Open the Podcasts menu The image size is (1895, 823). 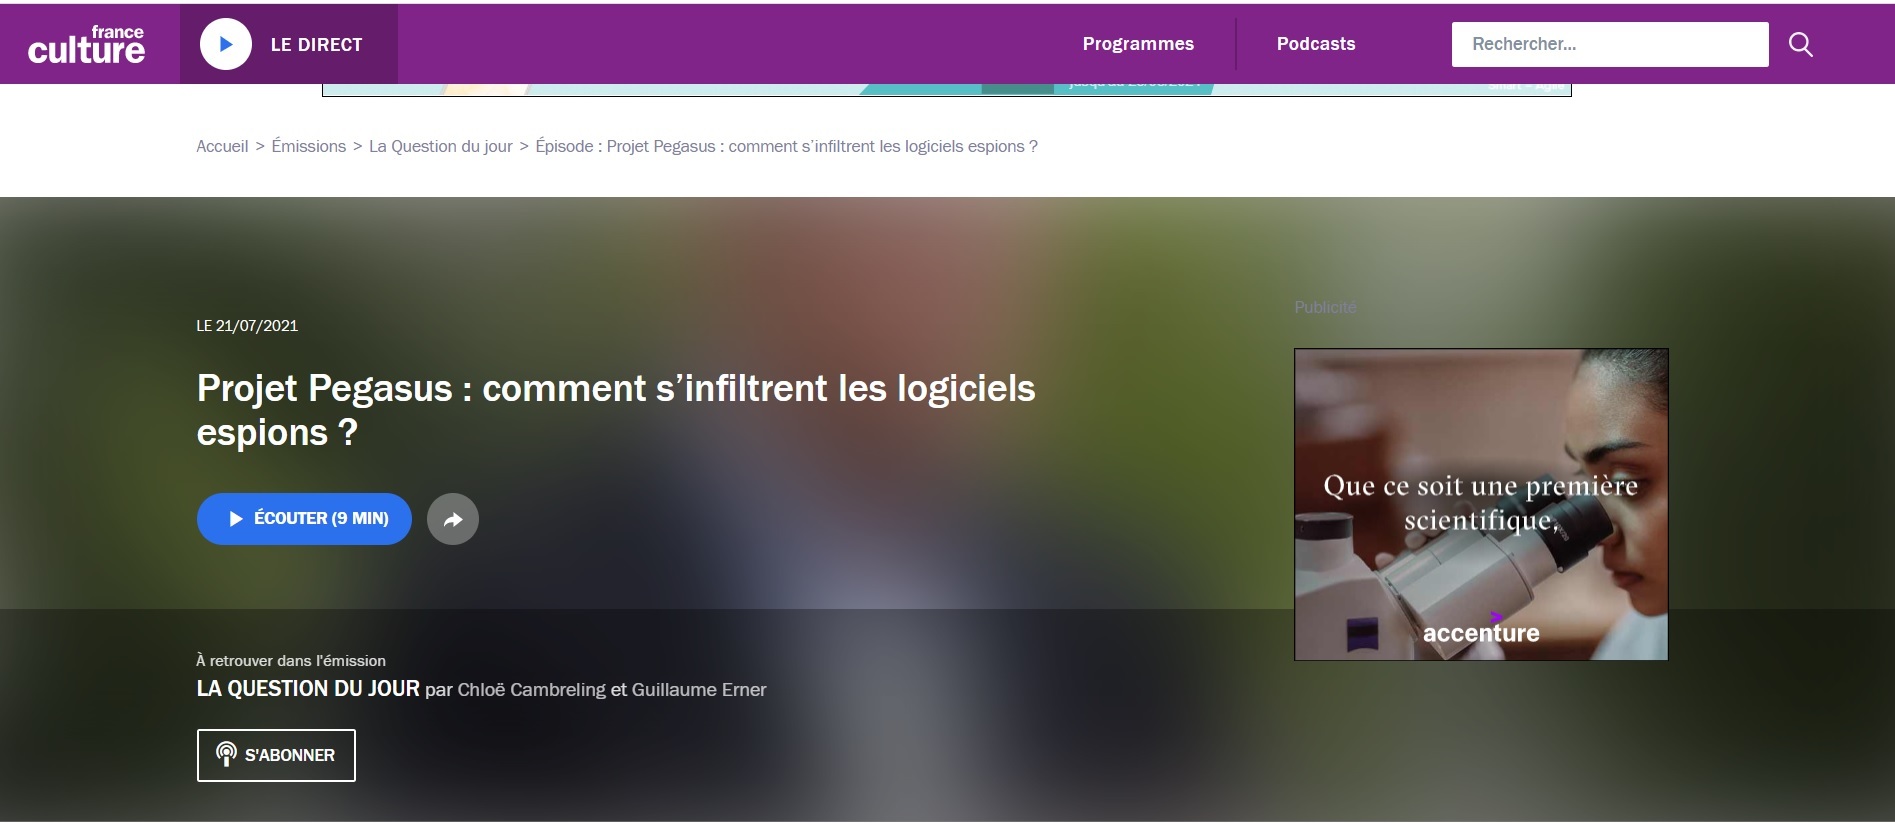1315,44
